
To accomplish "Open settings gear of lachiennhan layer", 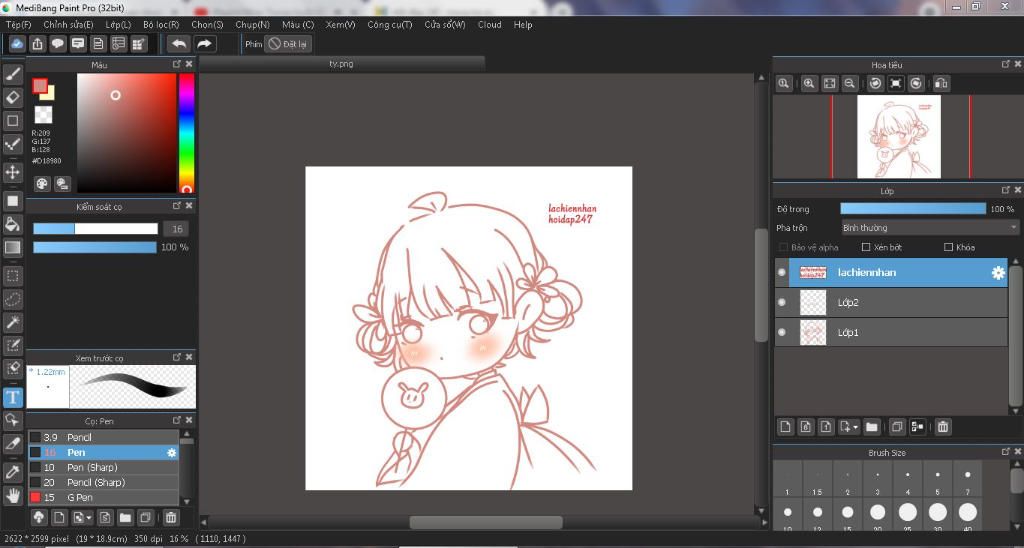I will click(998, 273).
